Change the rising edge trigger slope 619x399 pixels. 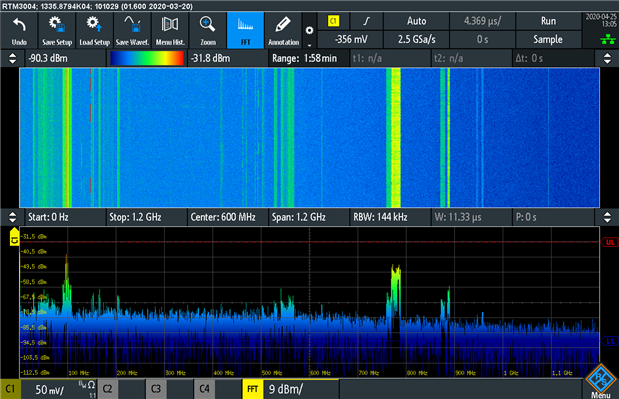tap(366, 21)
